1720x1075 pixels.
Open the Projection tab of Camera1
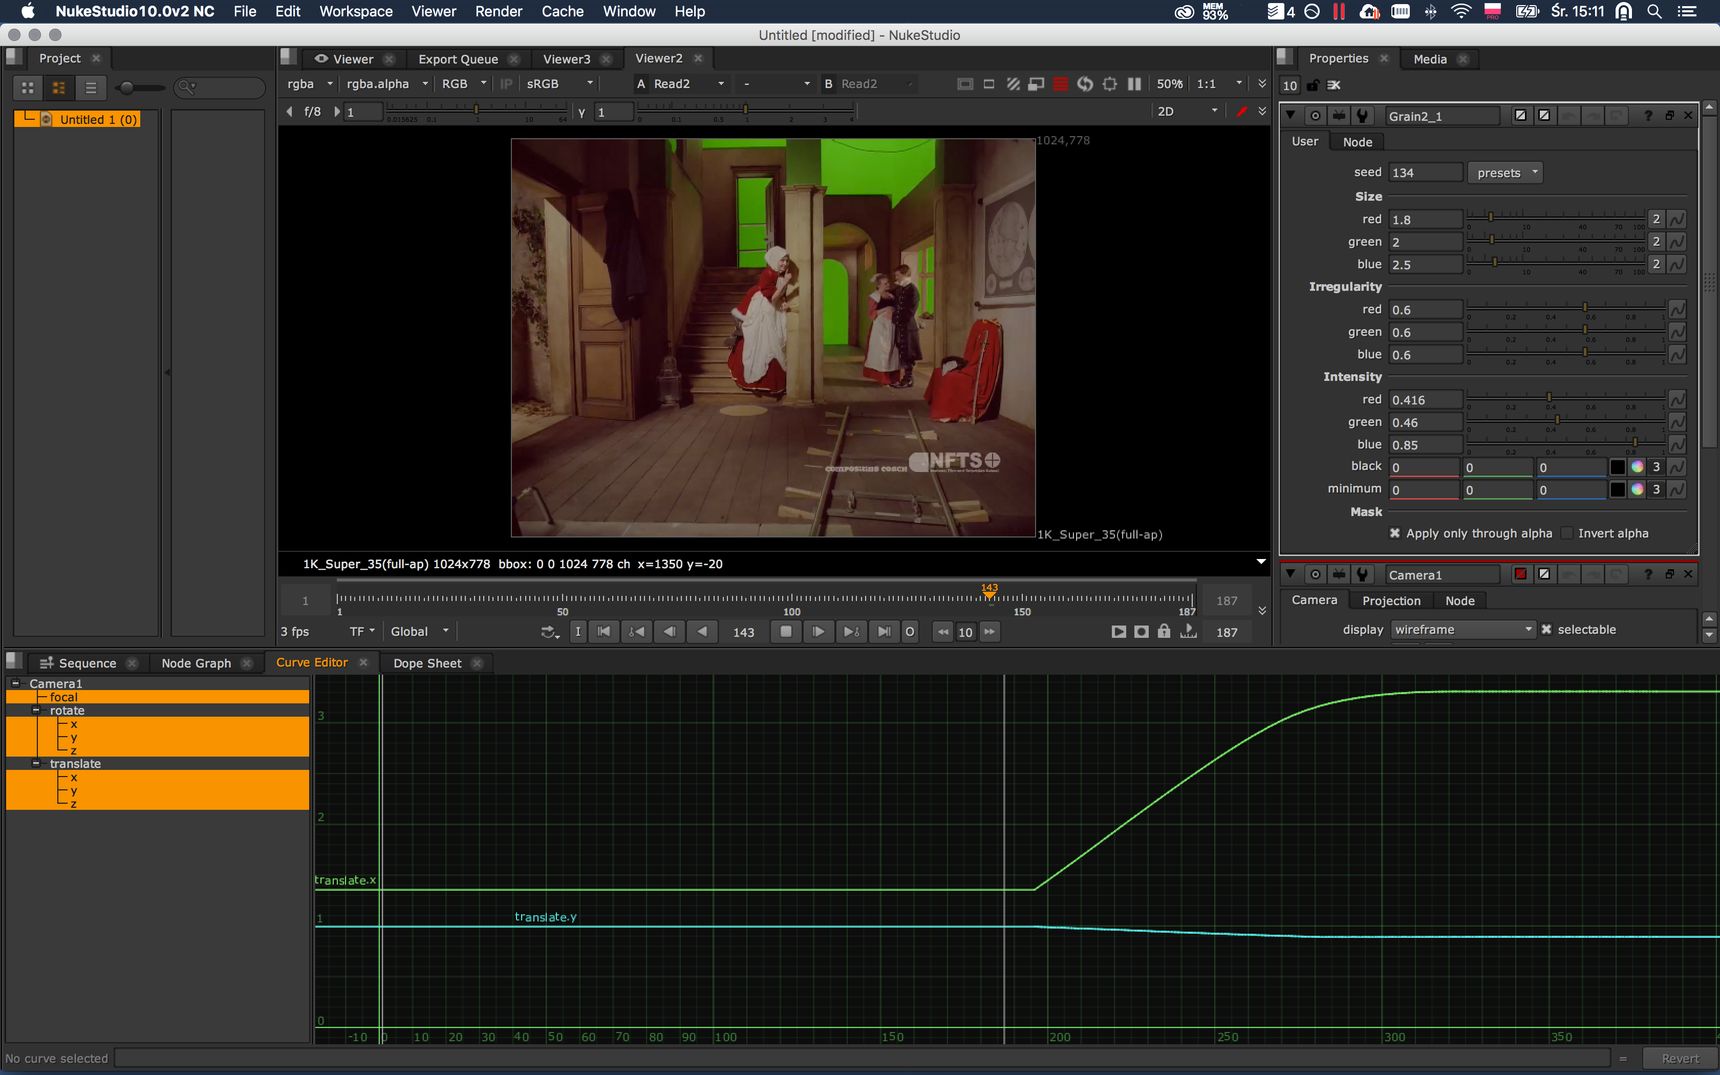click(1391, 601)
